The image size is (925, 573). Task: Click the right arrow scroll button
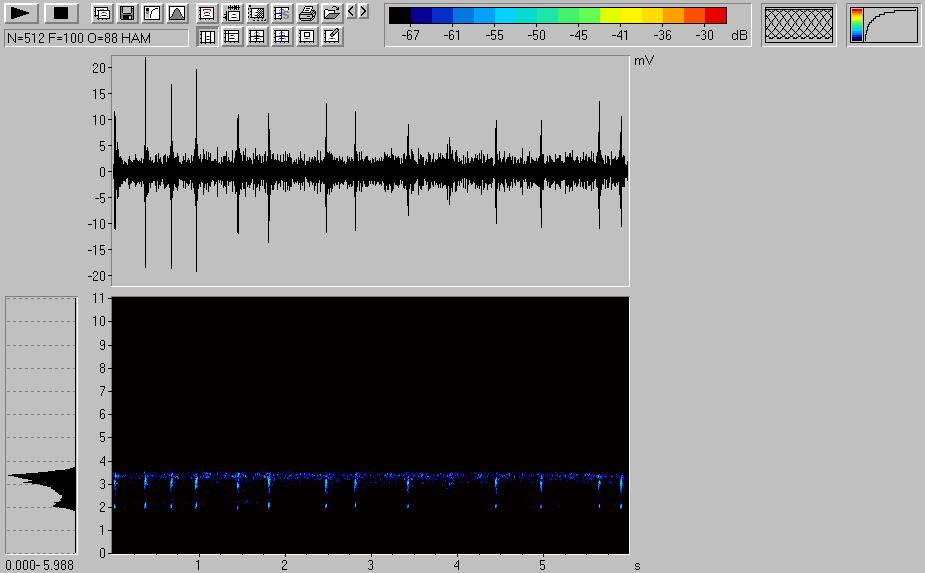[x=363, y=12]
